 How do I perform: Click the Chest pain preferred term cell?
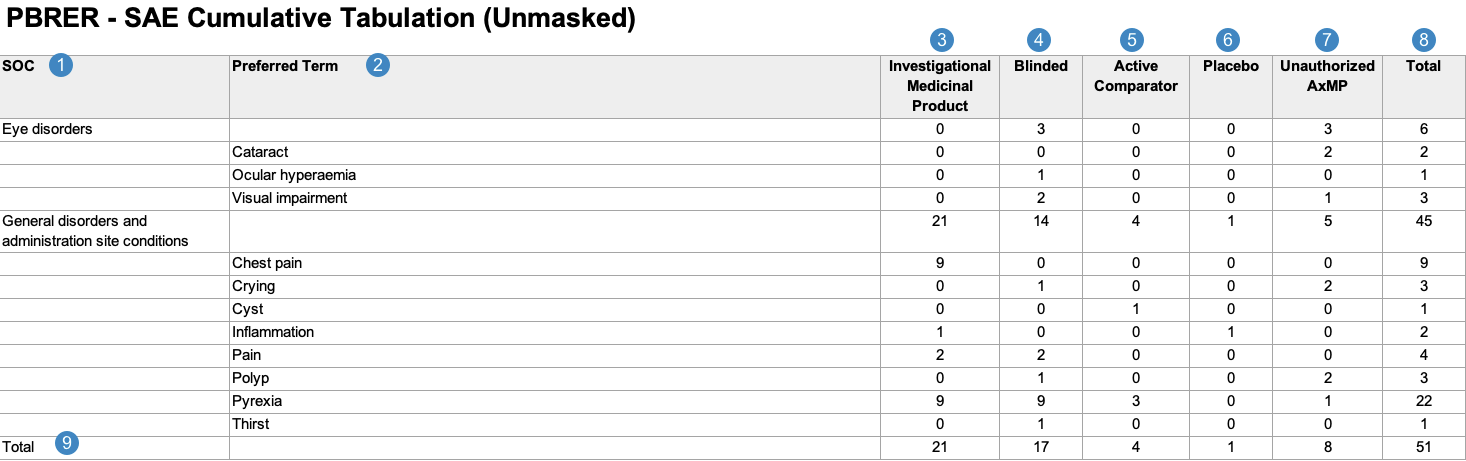point(267,263)
